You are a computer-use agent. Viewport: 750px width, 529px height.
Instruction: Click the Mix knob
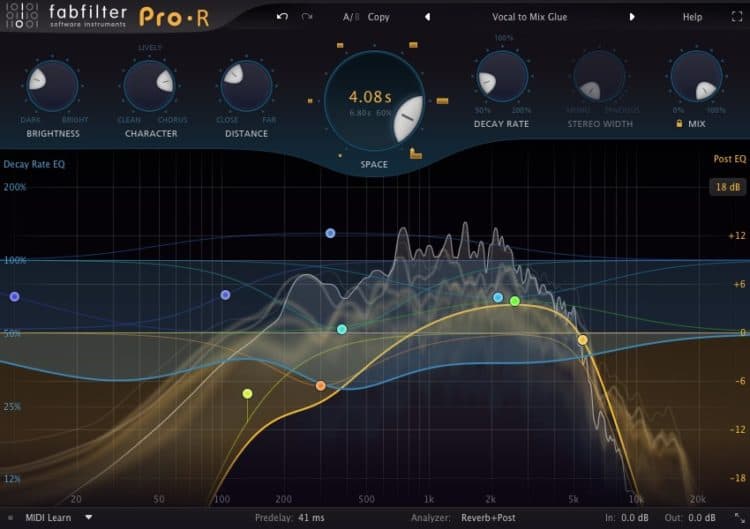click(696, 77)
